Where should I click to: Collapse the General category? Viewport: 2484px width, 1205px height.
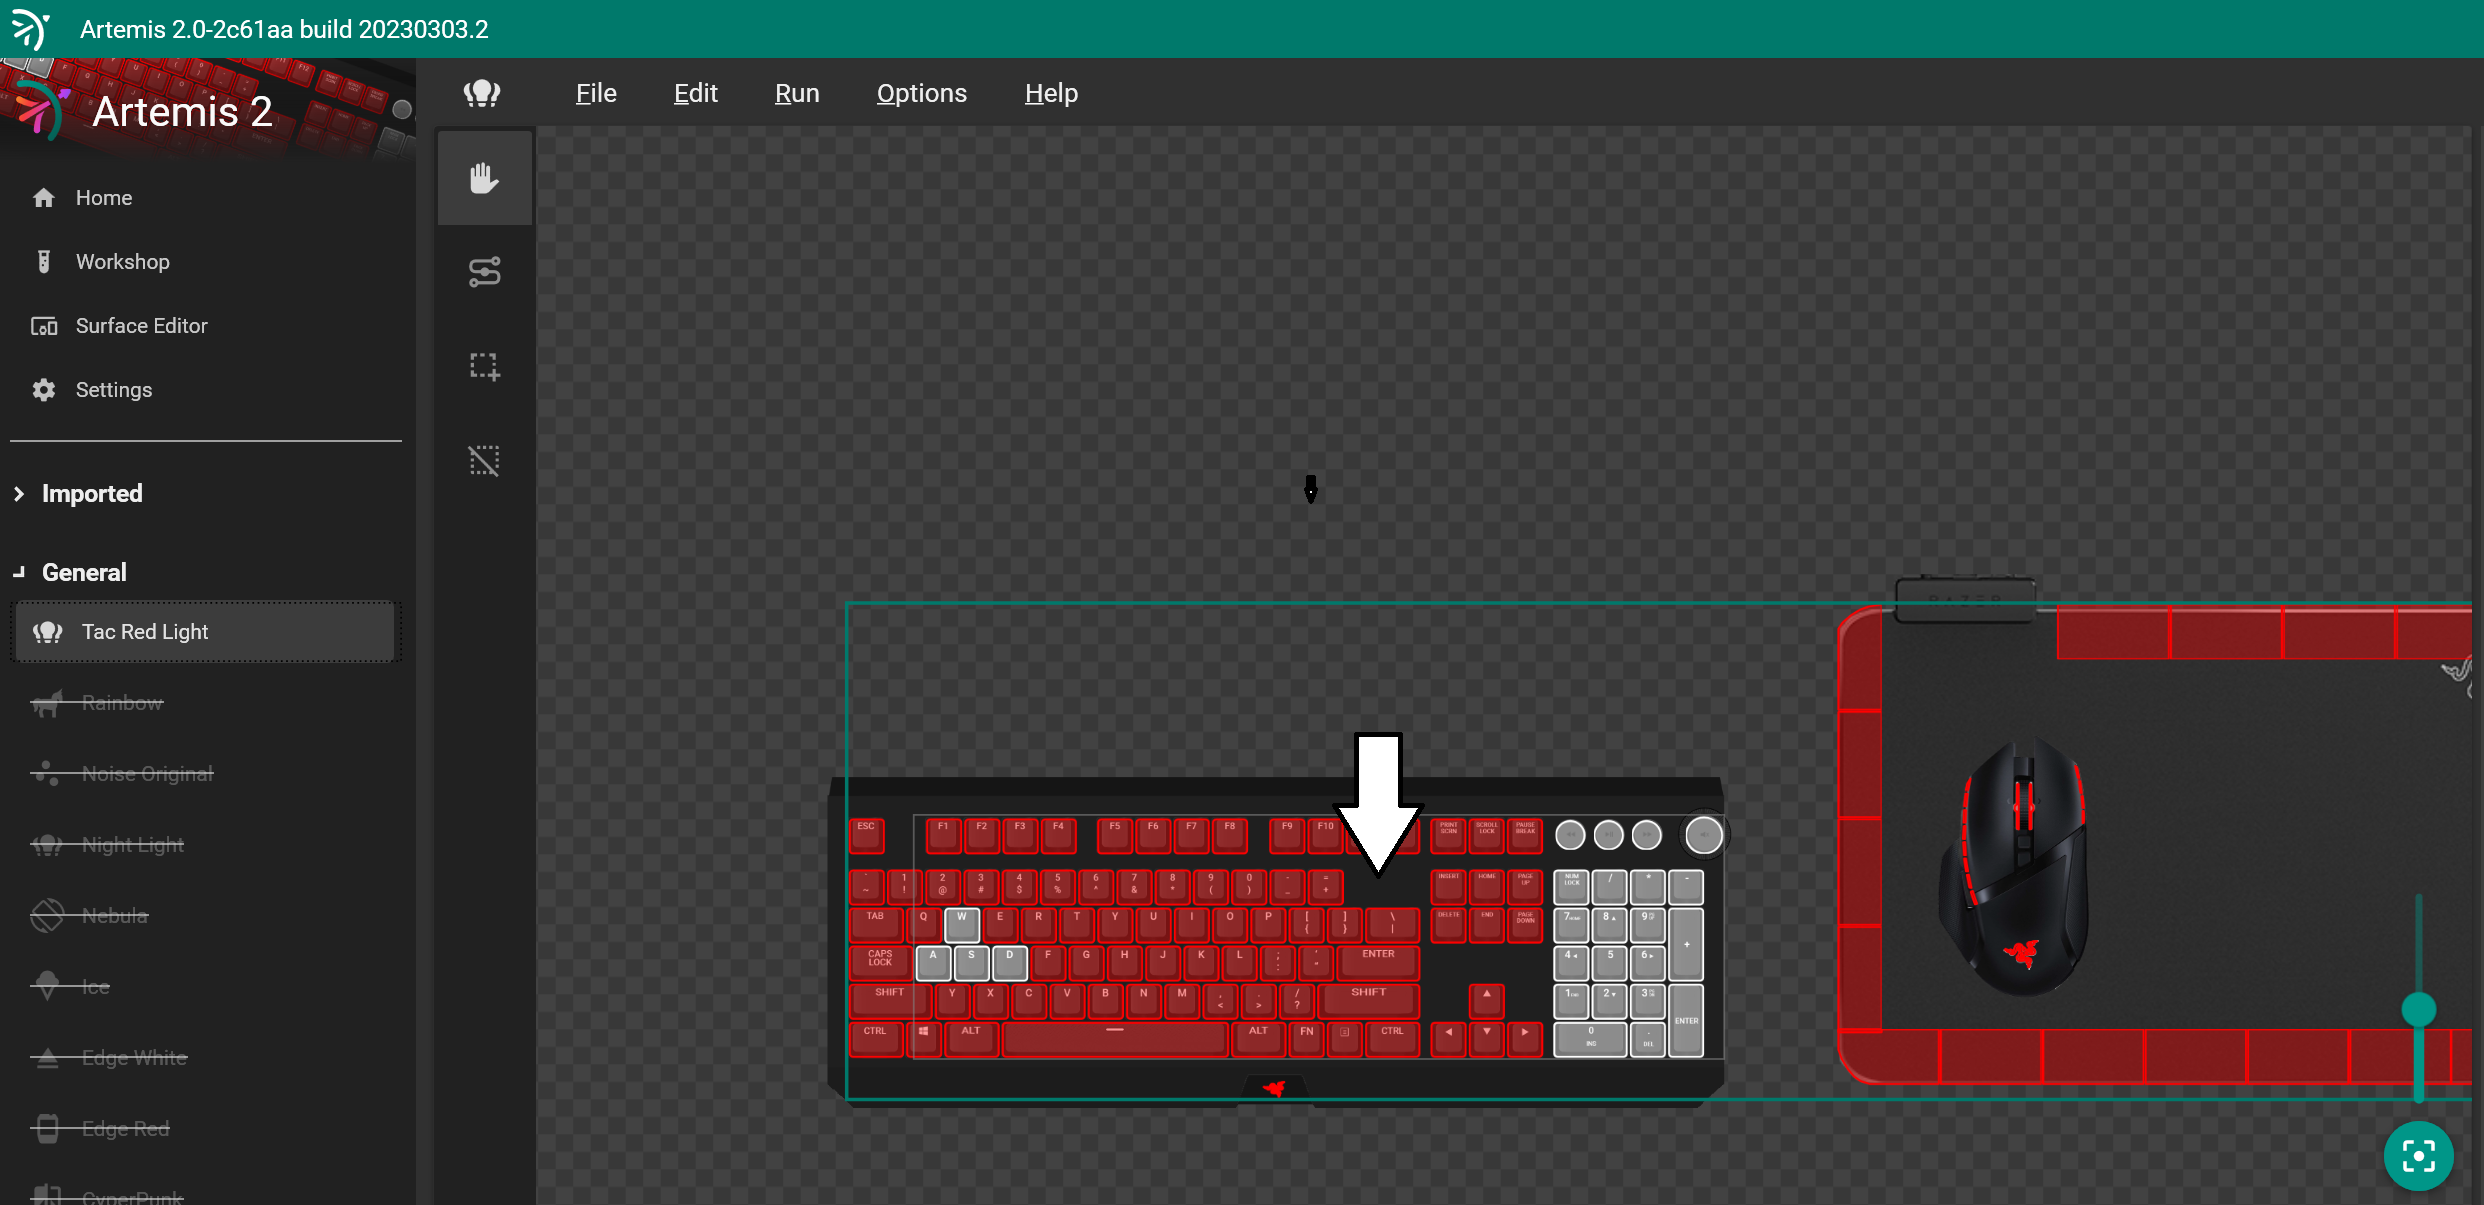[x=84, y=573]
